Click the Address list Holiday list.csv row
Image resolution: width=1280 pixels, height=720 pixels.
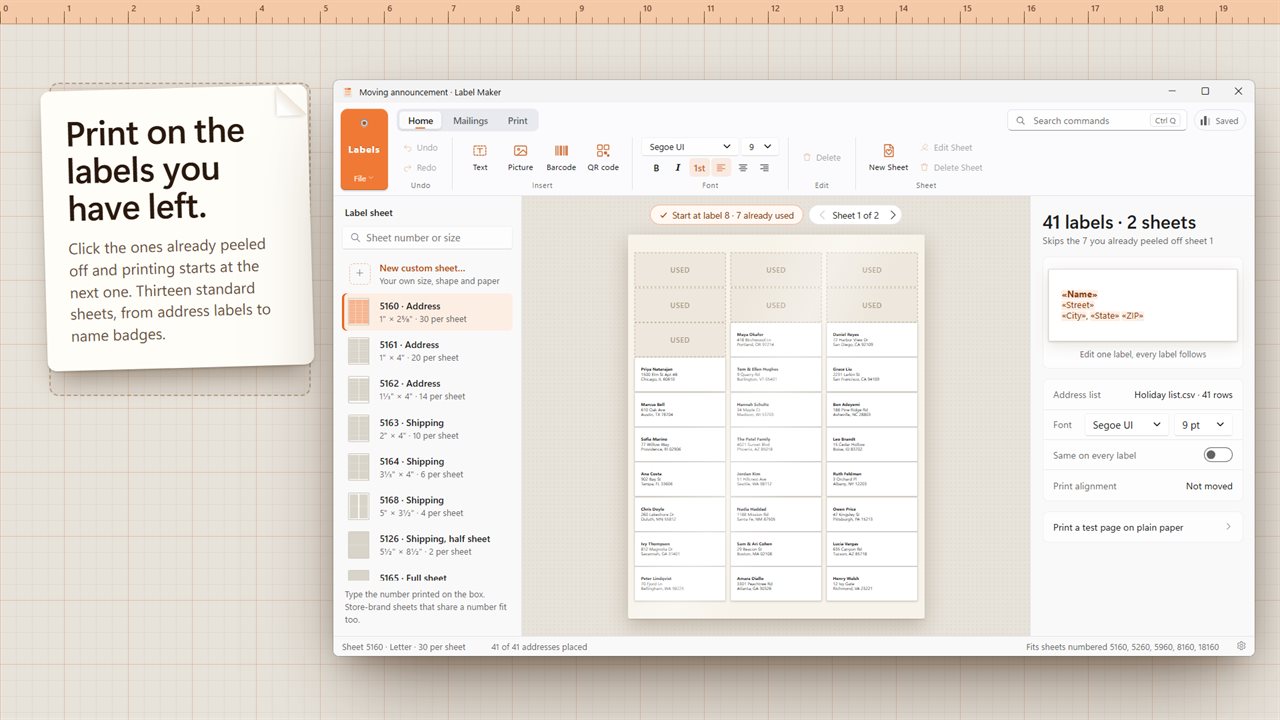pos(1142,395)
